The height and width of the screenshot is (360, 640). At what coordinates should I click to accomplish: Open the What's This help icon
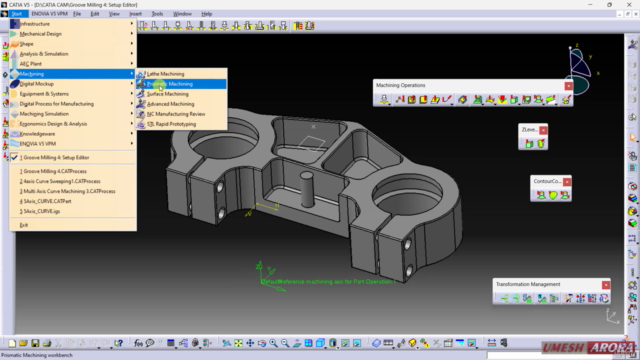118,343
